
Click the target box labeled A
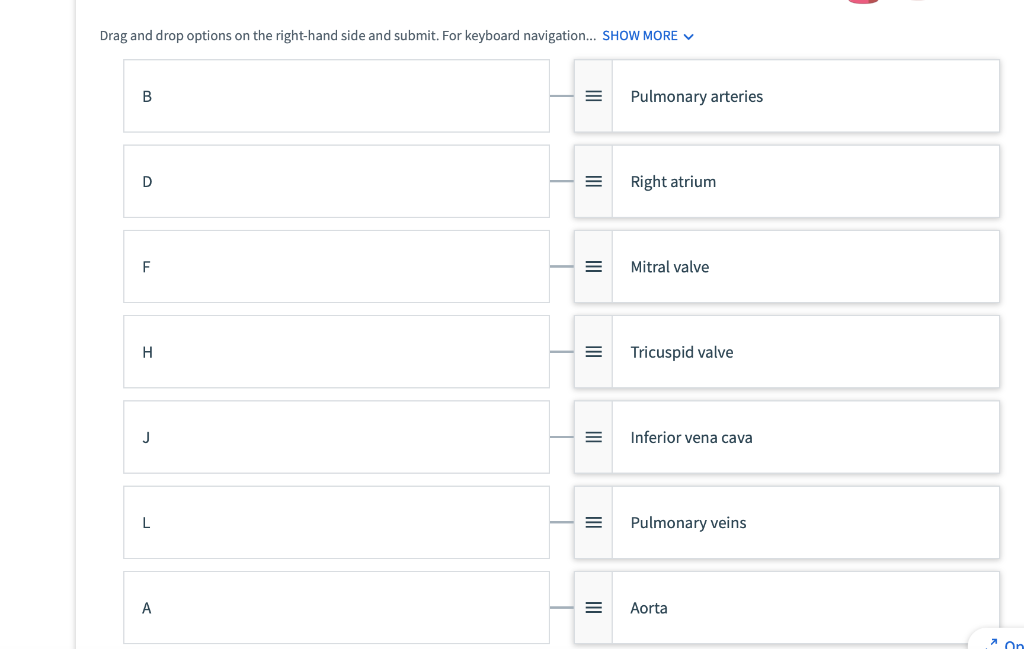(x=336, y=607)
